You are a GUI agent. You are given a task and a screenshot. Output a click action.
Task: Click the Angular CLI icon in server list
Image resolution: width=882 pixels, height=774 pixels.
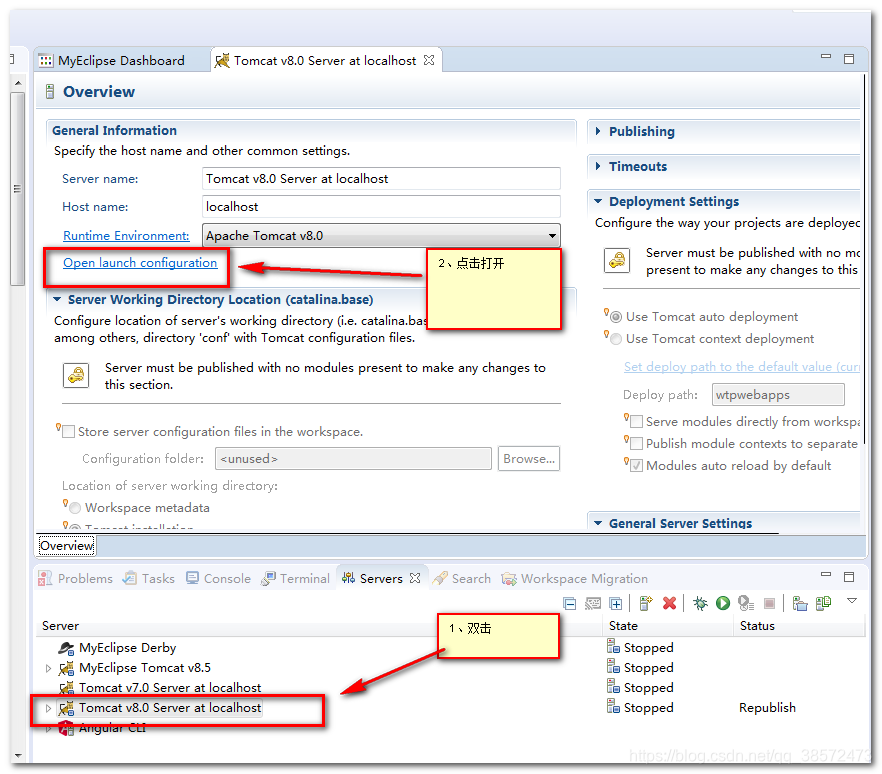66,728
